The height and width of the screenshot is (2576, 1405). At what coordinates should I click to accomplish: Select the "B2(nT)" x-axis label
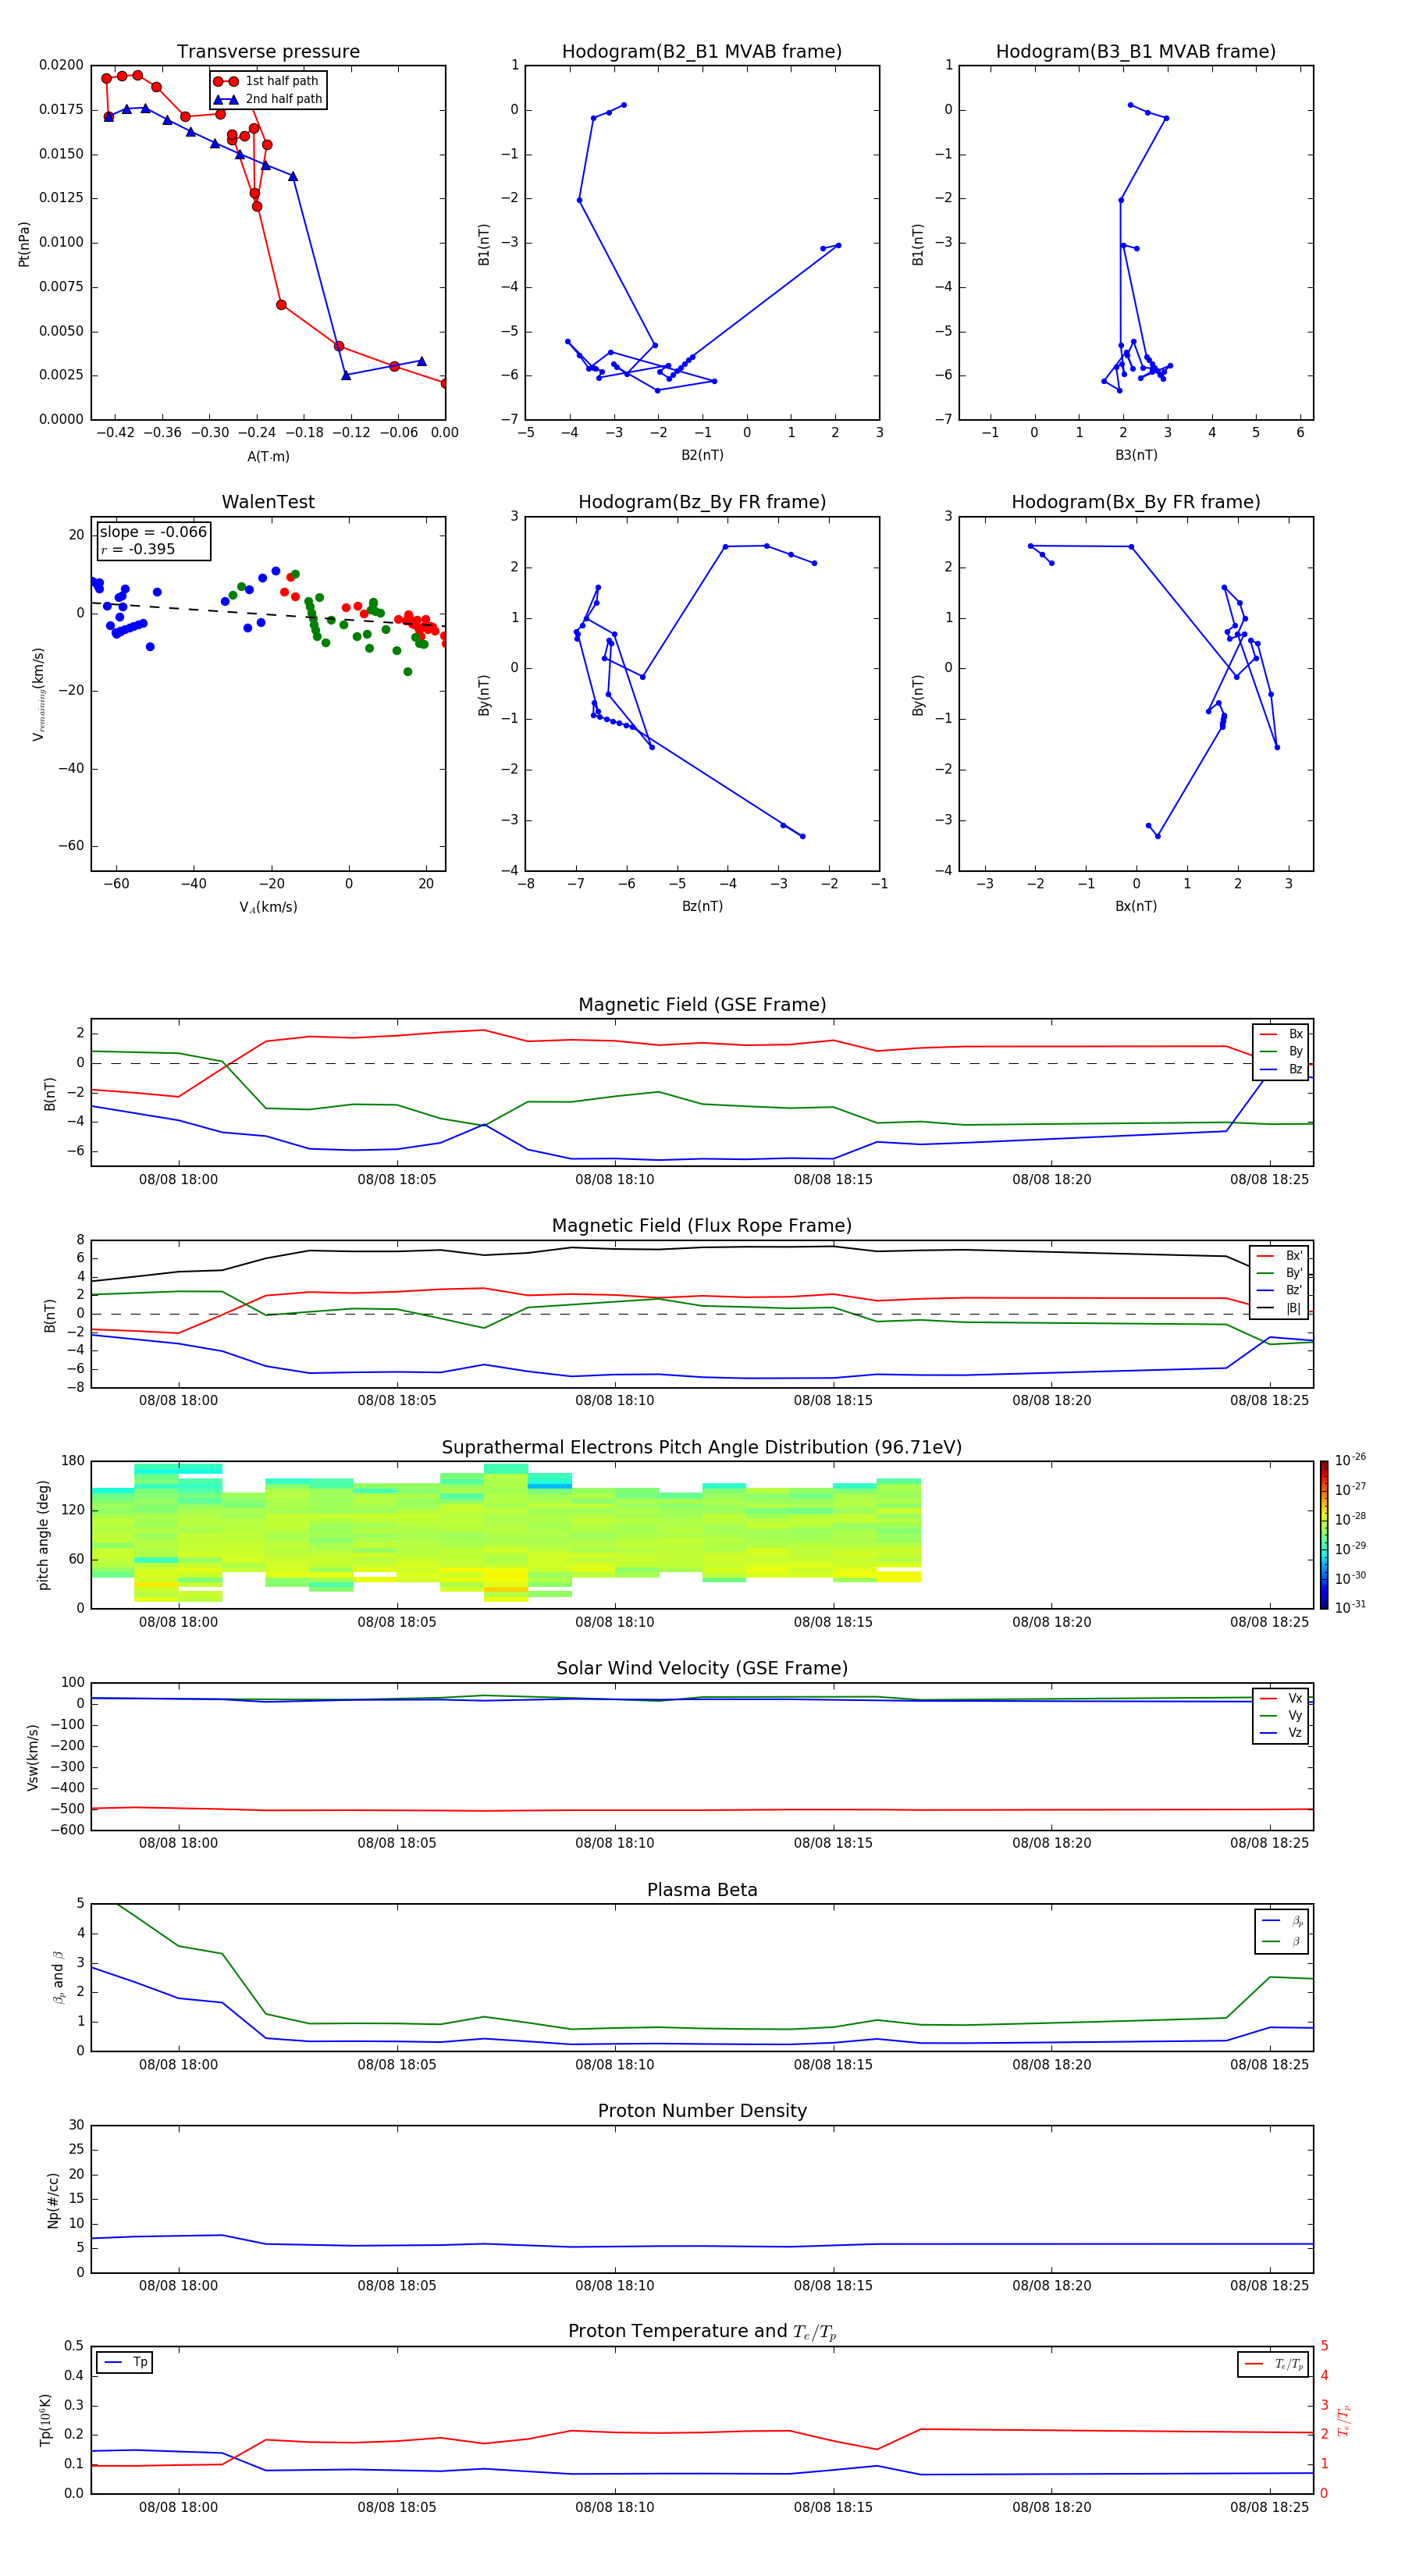[702, 455]
